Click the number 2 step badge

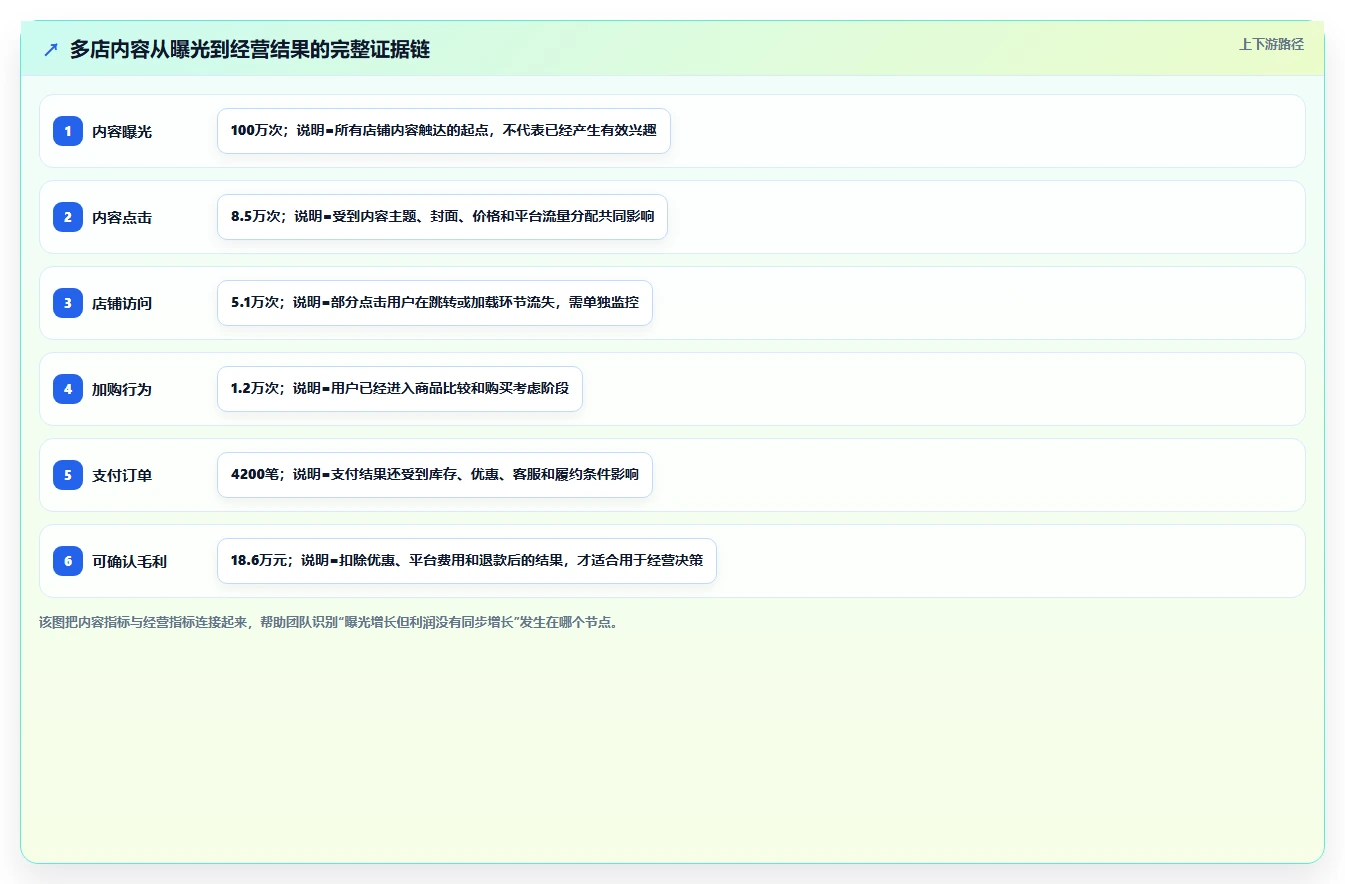click(x=68, y=217)
